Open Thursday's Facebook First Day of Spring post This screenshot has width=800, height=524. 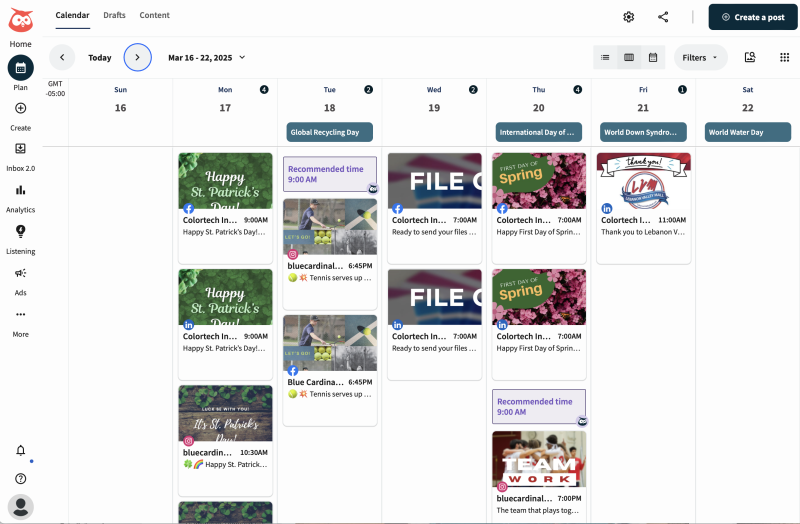(539, 208)
